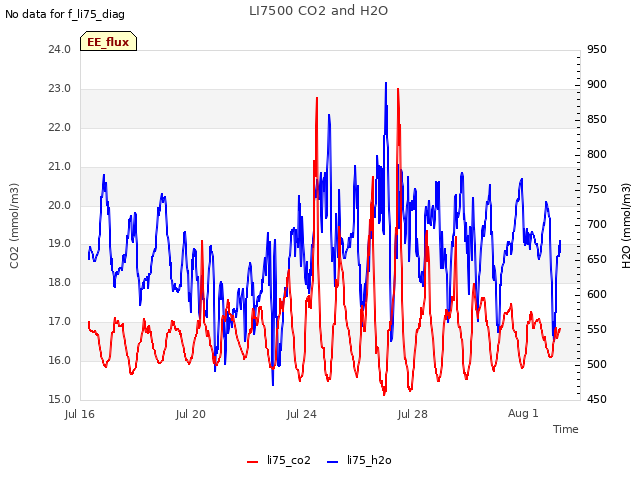Click the Jul 16 x-axis tick label

(80, 414)
